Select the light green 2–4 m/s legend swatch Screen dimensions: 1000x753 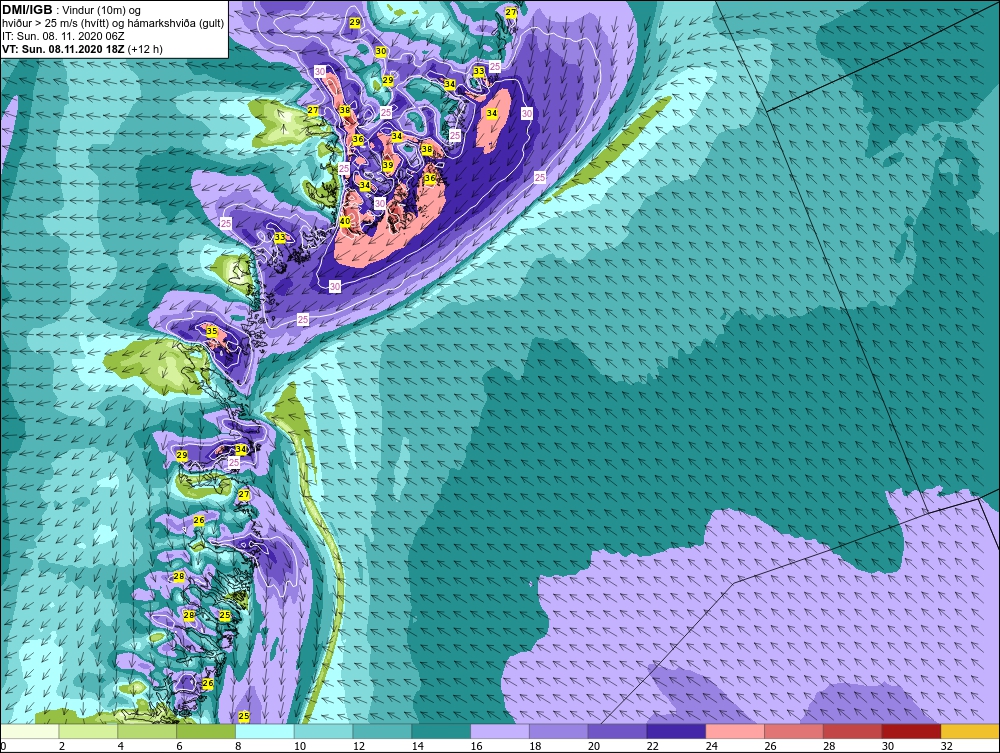pos(88,731)
